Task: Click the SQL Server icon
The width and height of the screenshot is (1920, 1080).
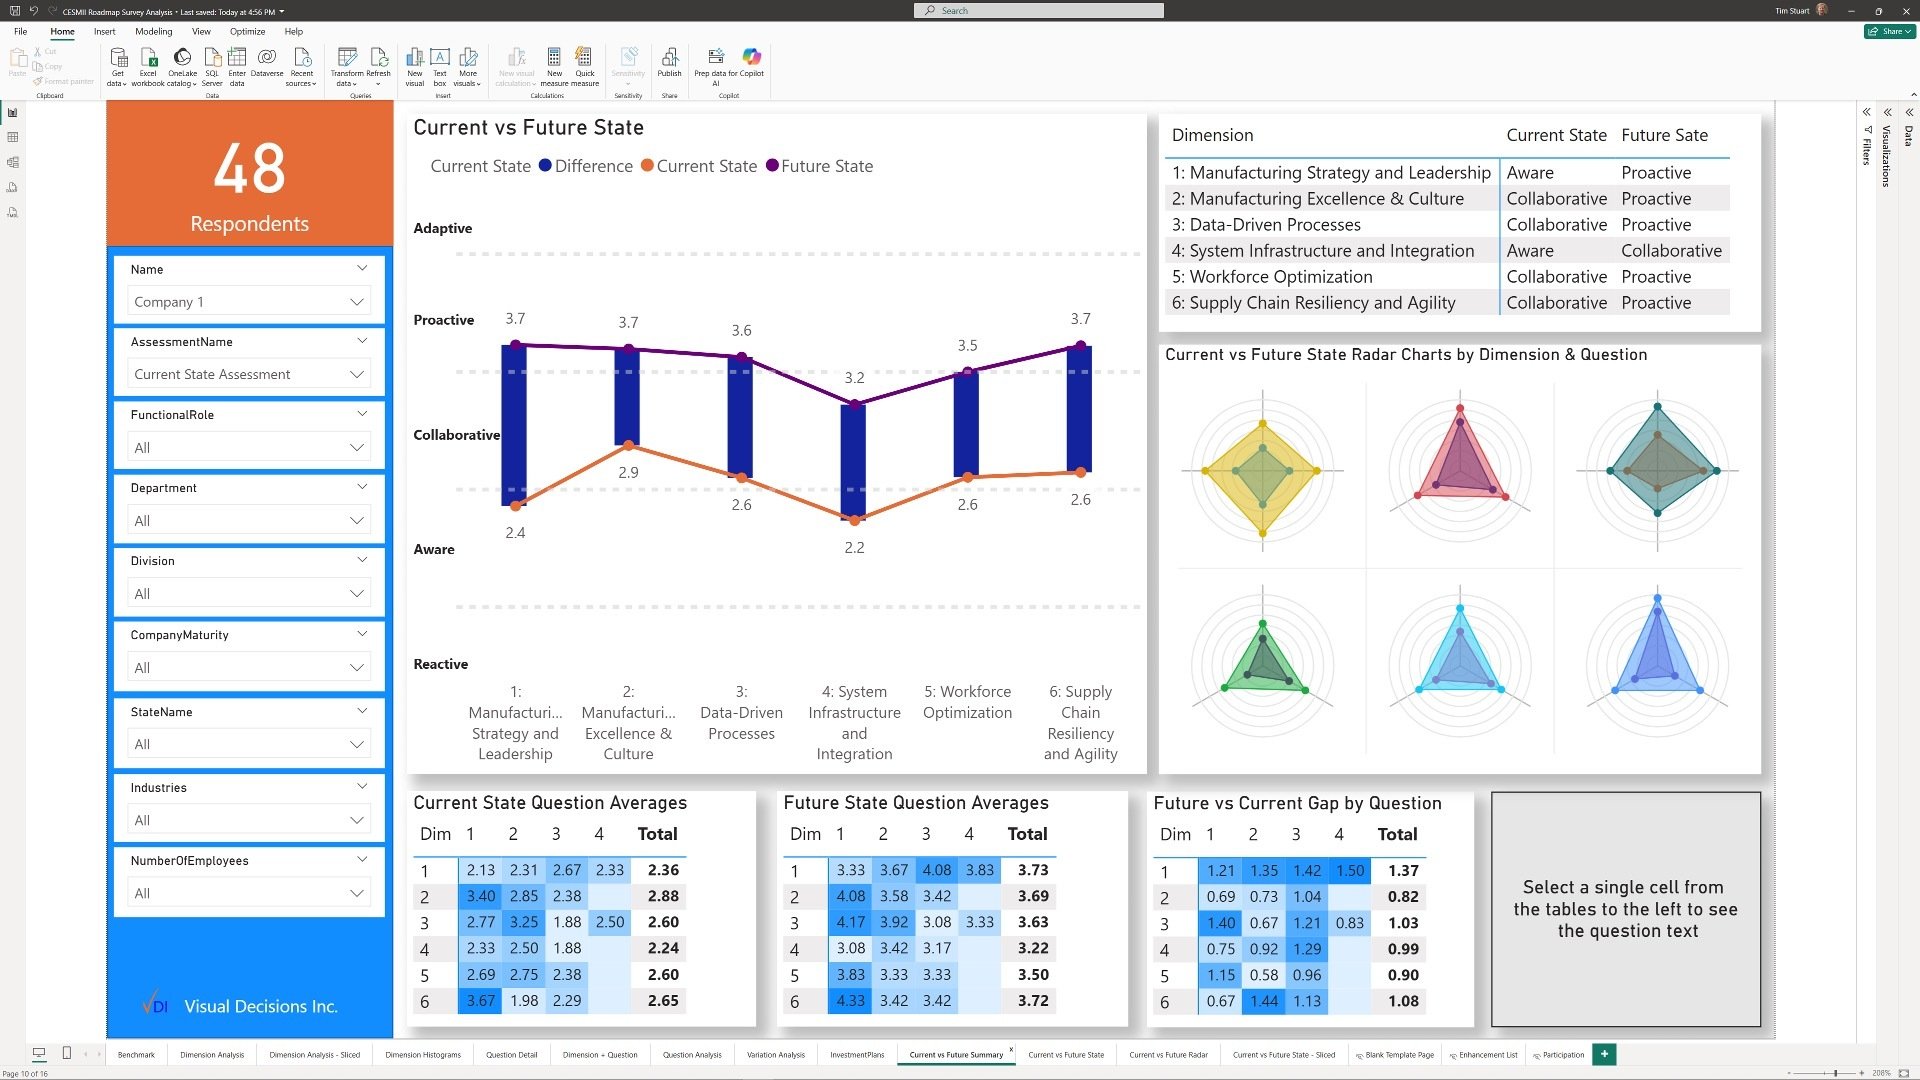Action: (212, 58)
